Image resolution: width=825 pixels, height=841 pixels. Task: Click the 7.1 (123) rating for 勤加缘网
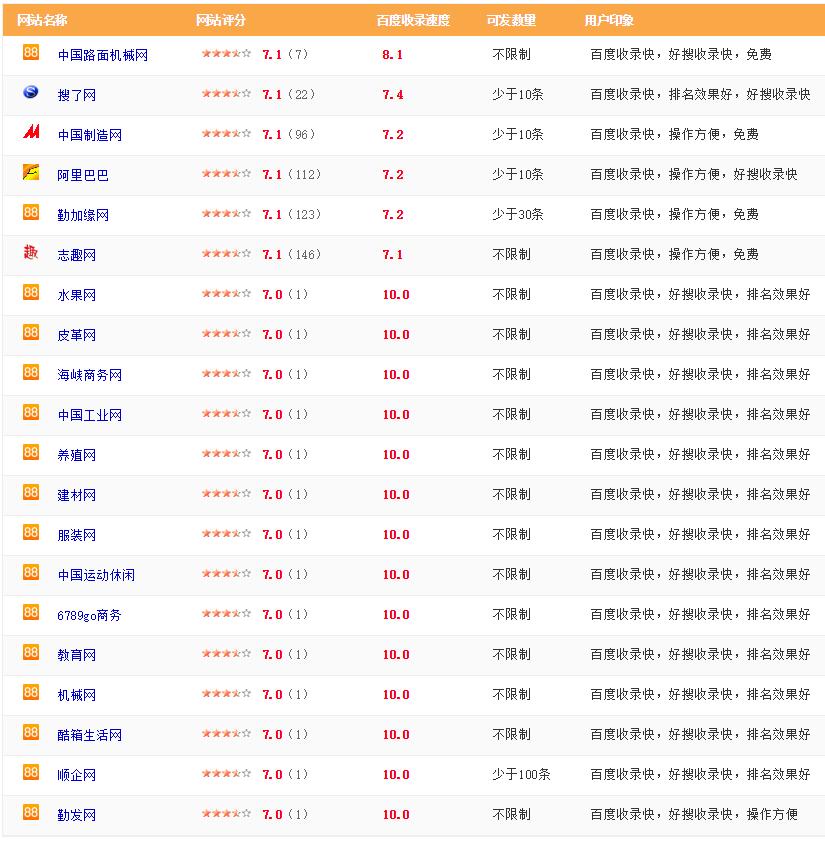click(291, 214)
